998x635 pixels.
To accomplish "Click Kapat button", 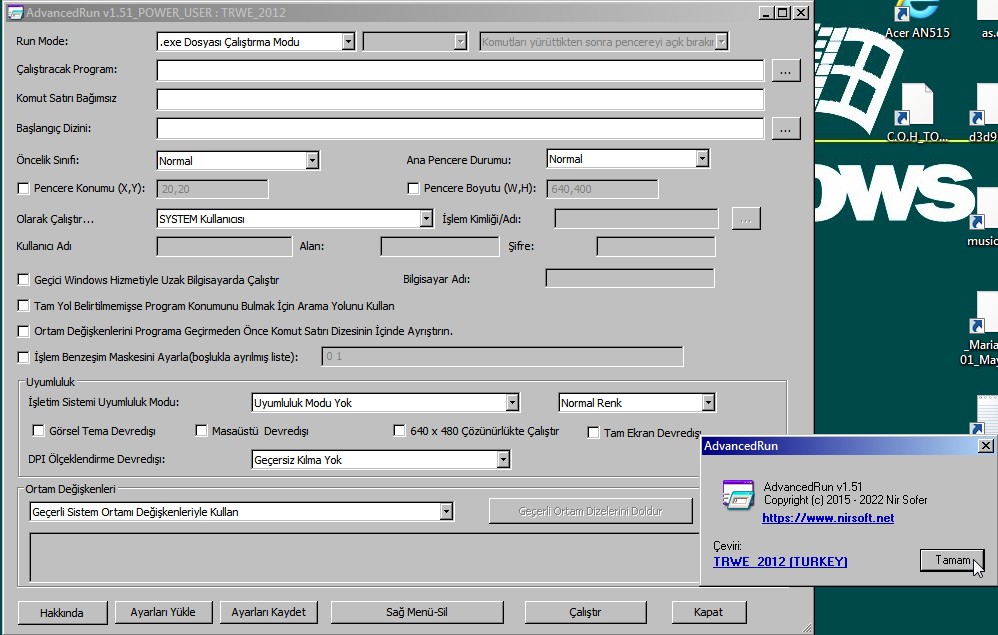I will point(708,612).
